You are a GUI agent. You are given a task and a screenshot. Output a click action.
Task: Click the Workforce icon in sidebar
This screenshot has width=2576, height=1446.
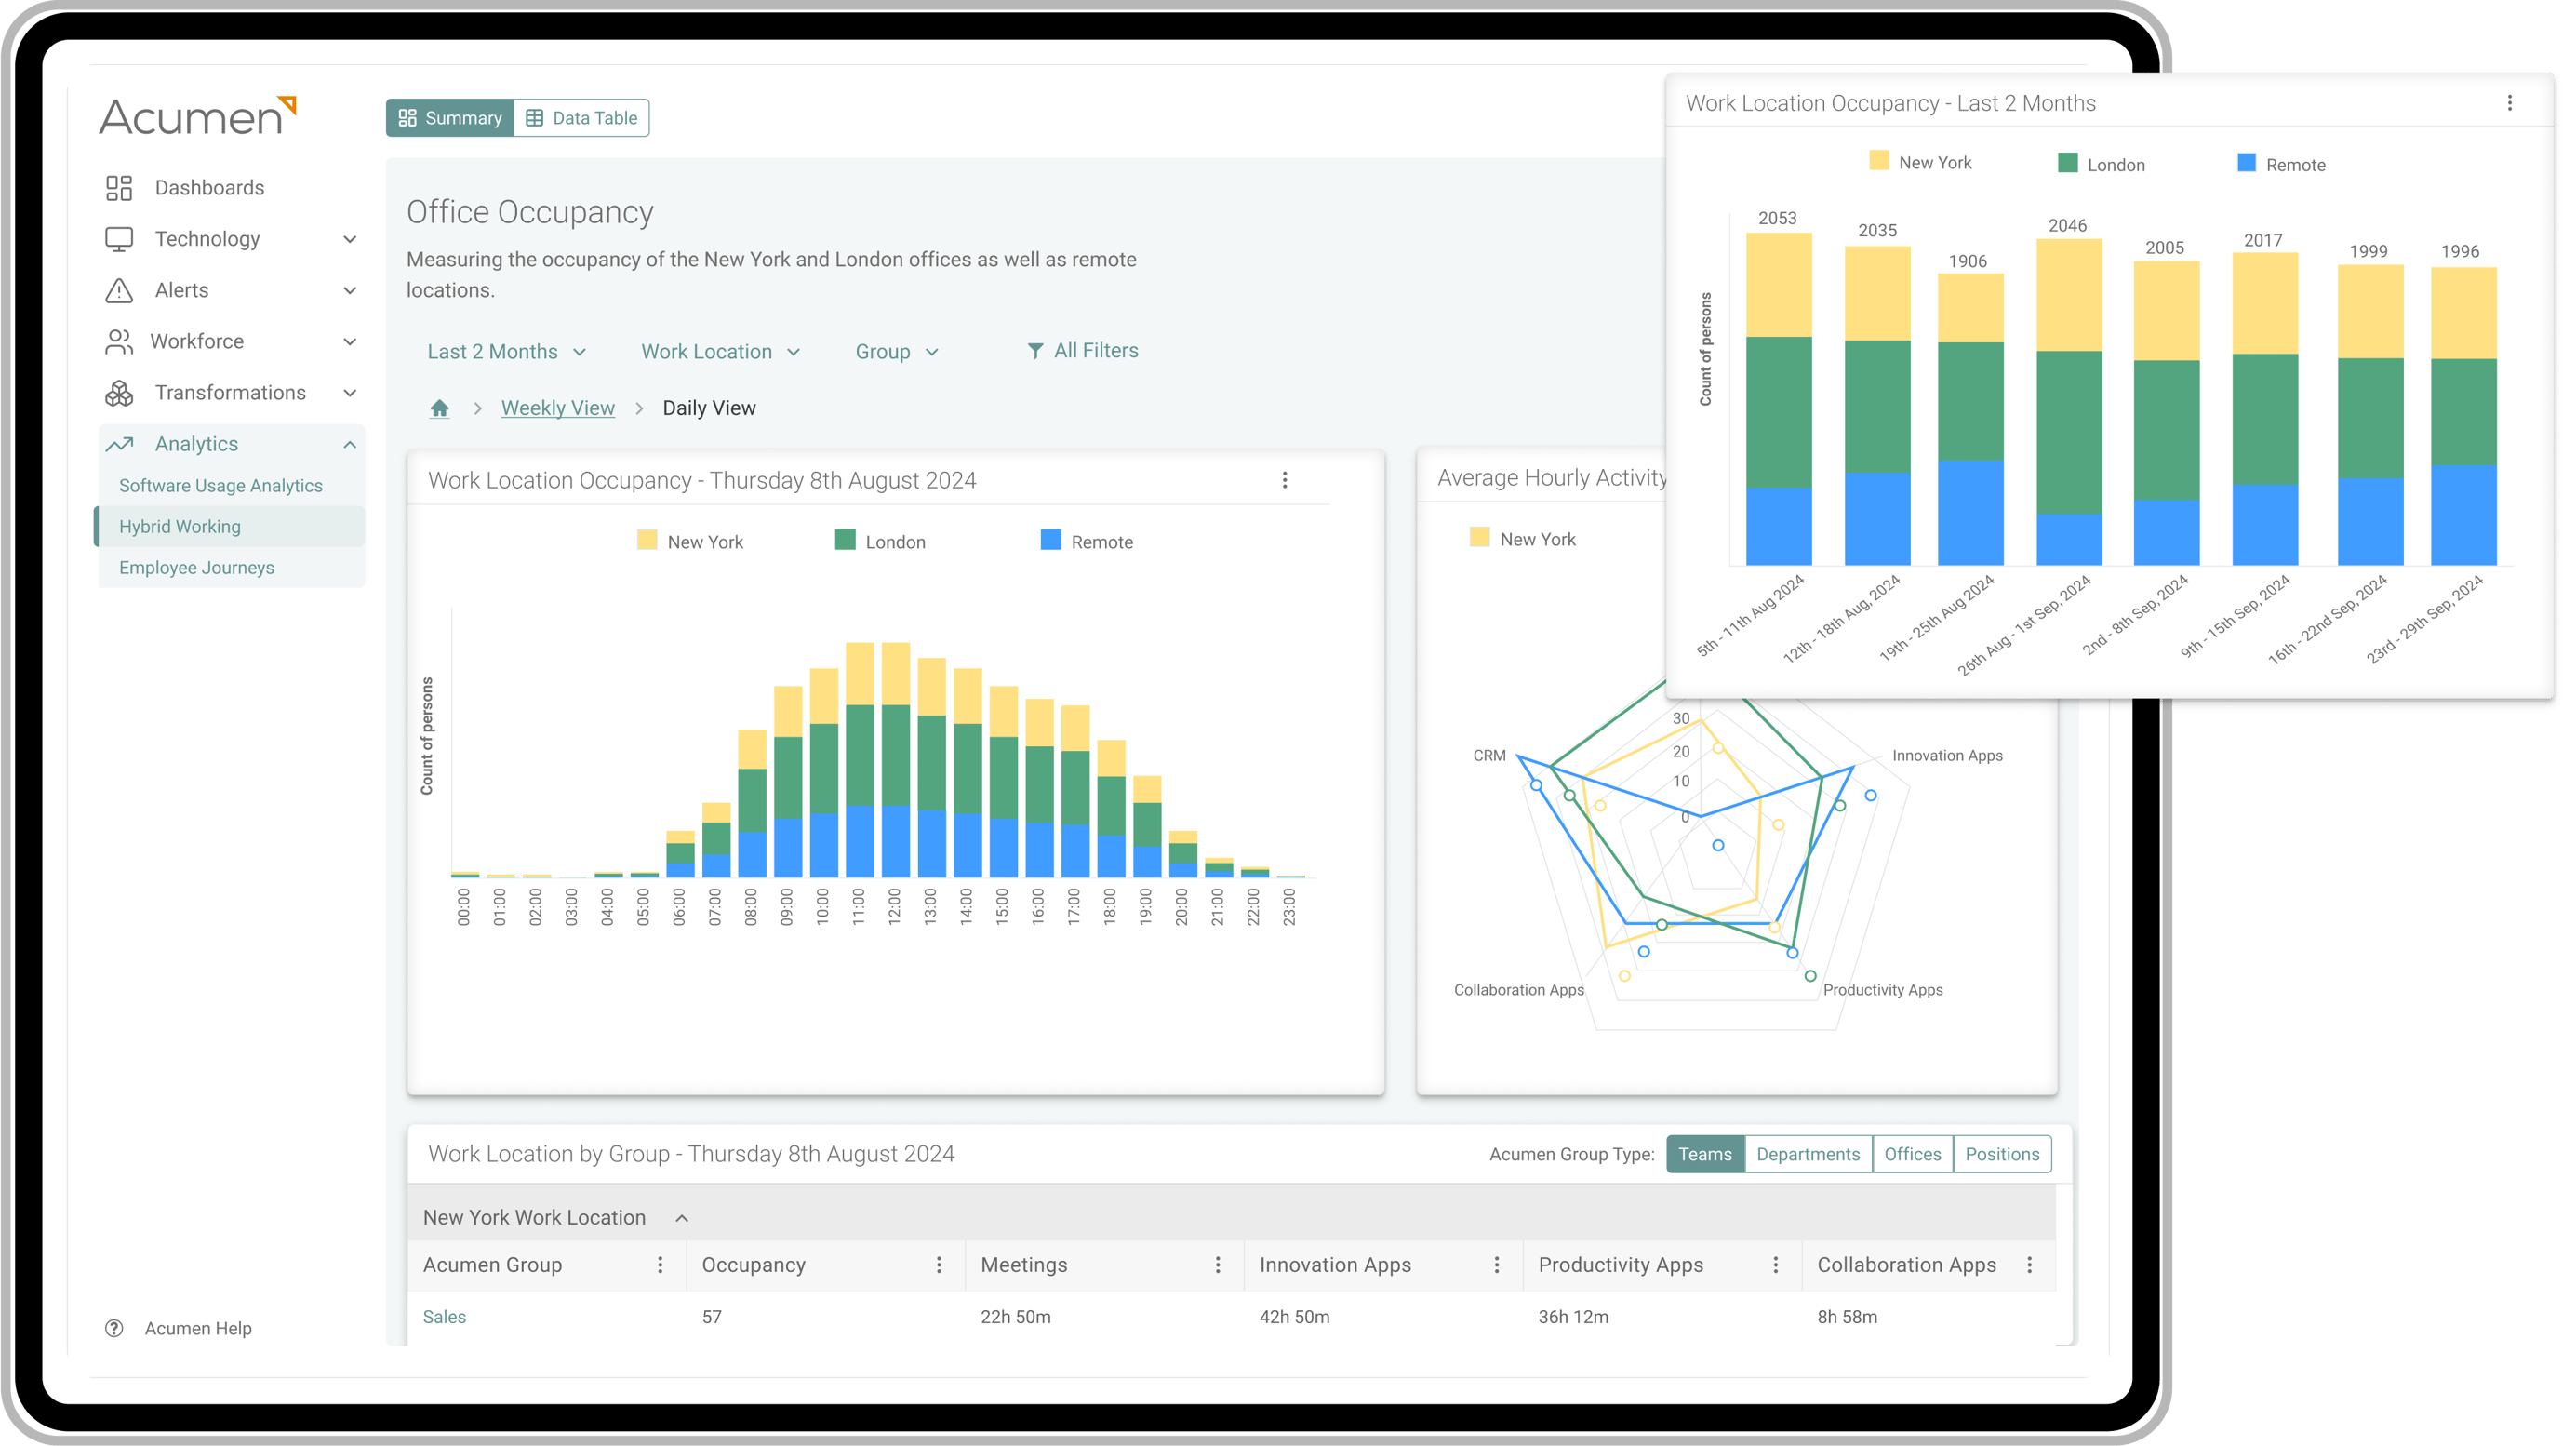pos(118,340)
